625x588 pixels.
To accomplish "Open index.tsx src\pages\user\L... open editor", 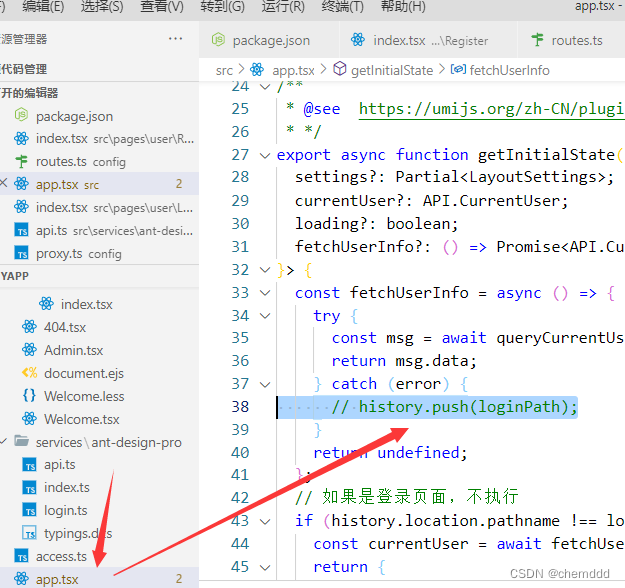I will click(x=99, y=207).
